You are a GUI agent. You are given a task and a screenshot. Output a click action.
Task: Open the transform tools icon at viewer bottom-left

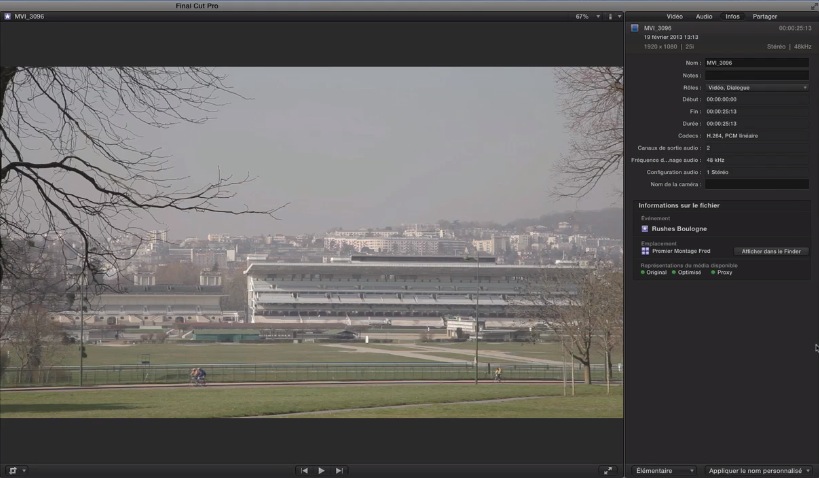(13, 470)
